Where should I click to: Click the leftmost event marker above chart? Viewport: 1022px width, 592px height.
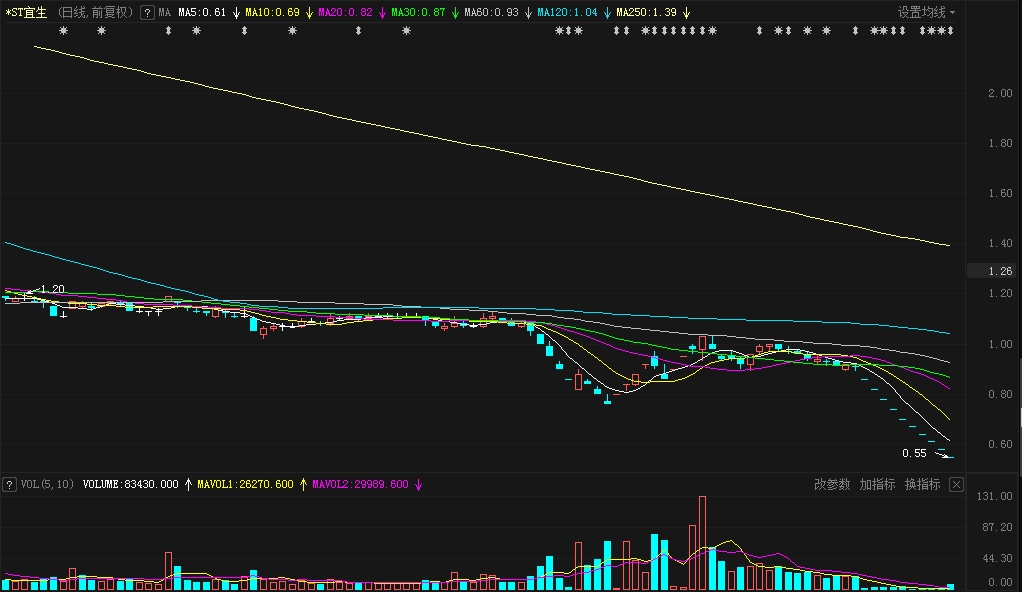pos(63,31)
